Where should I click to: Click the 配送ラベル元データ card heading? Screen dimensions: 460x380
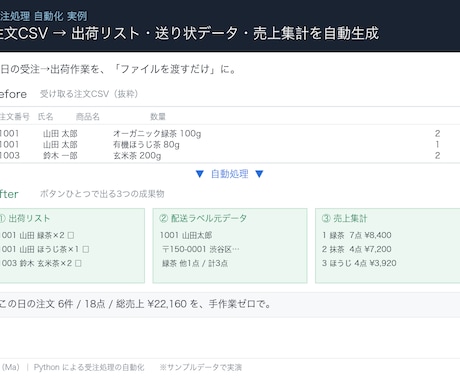pos(209,218)
